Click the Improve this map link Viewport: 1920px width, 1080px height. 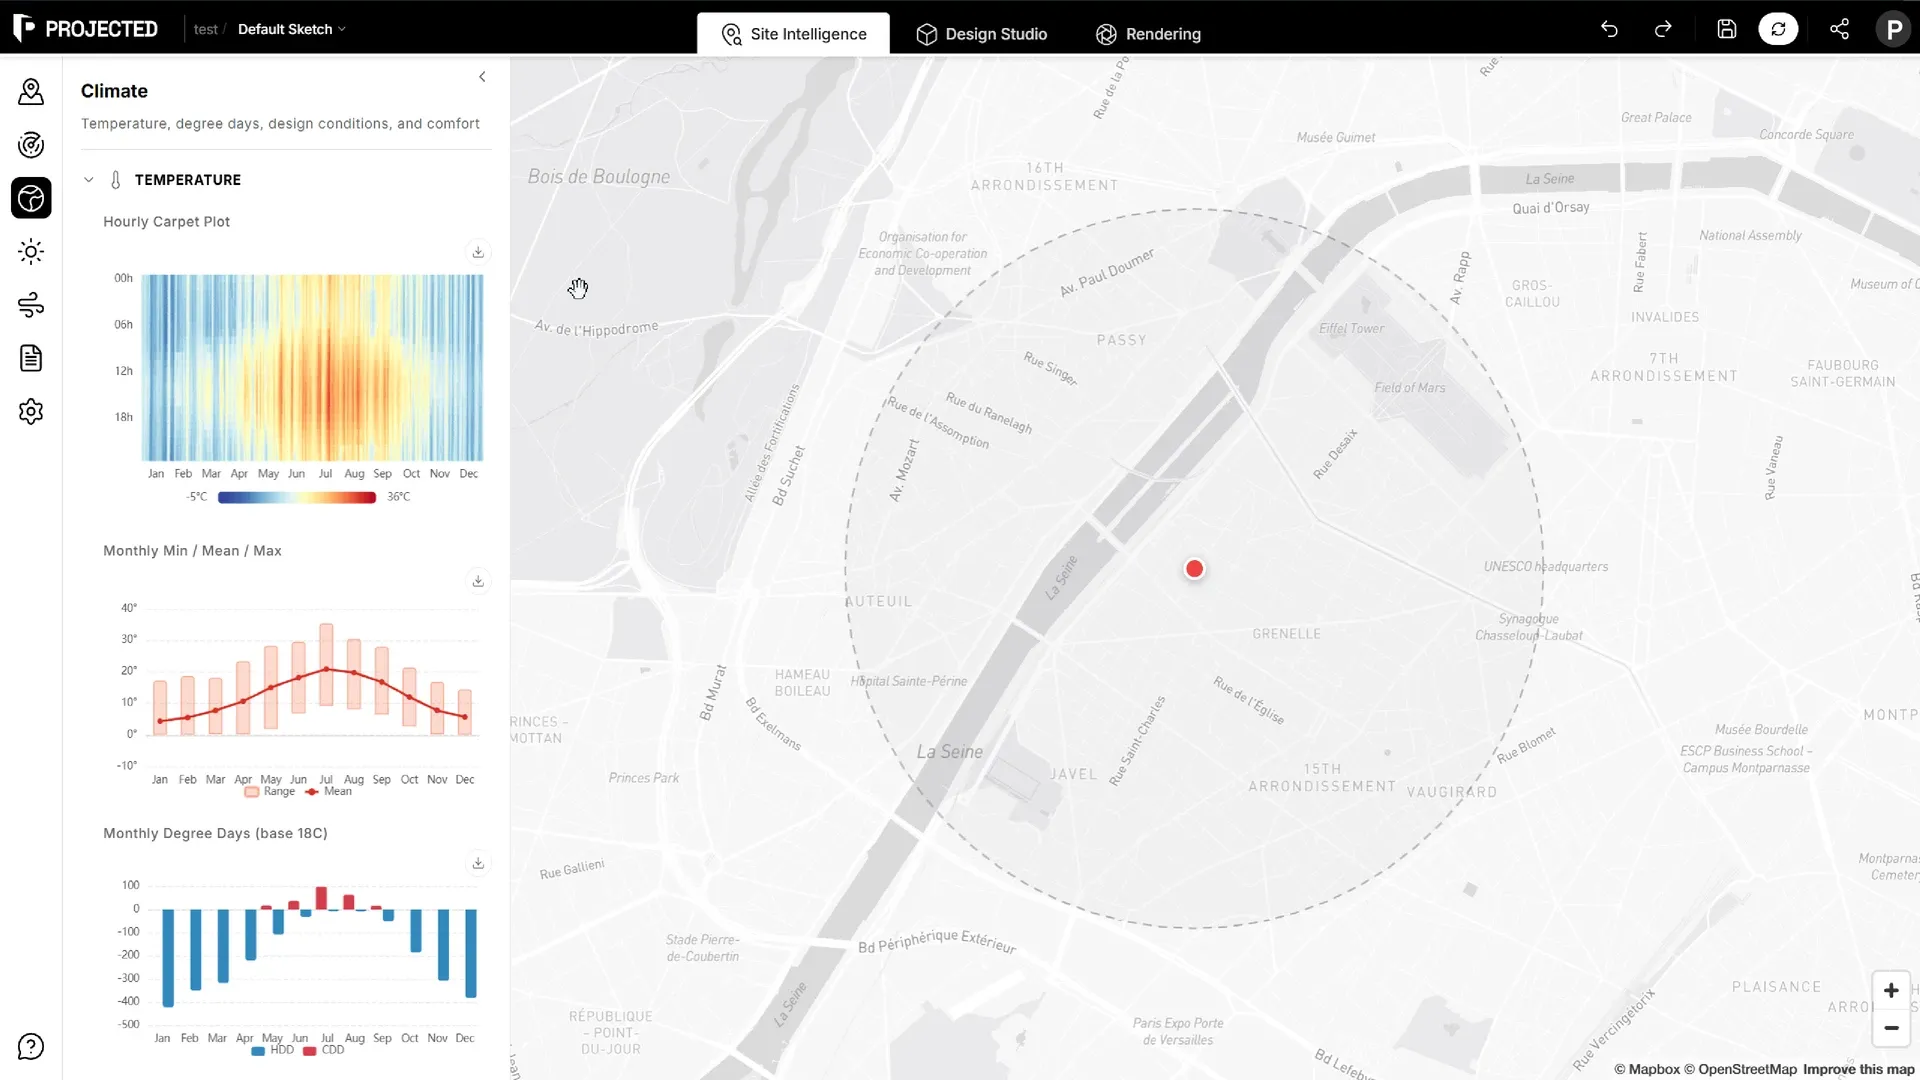coord(1858,1069)
